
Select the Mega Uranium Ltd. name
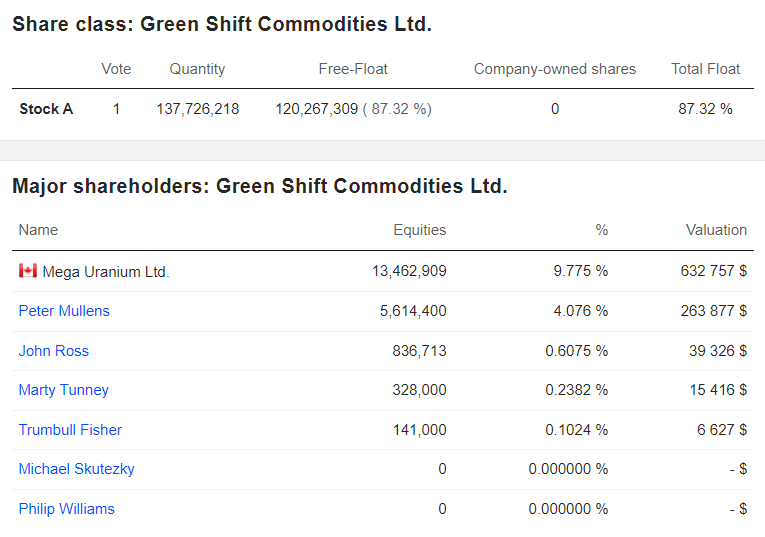pyautogui.click(x=106, y=272)
